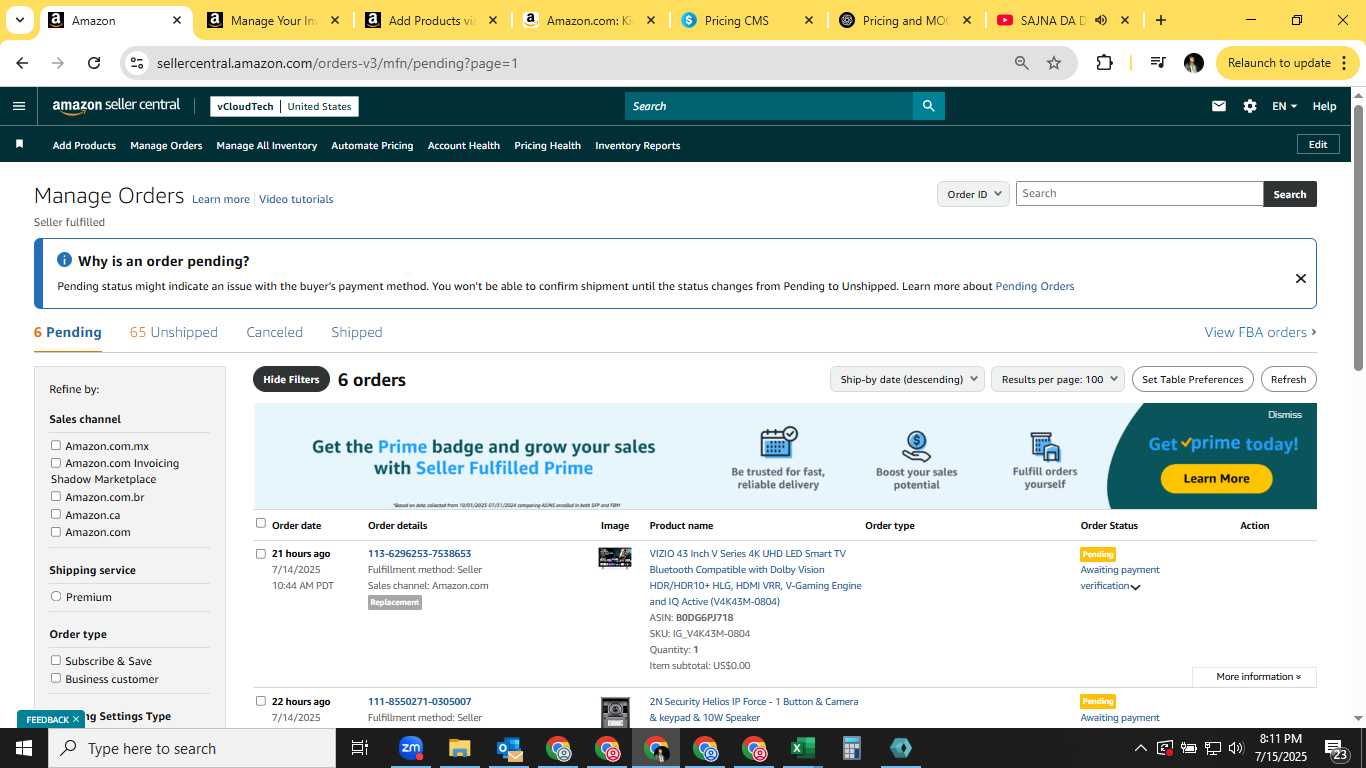Click the Set Table Preferences button
The image size is (1366, 768).
pyautogui.click(x=1193, y=379)
